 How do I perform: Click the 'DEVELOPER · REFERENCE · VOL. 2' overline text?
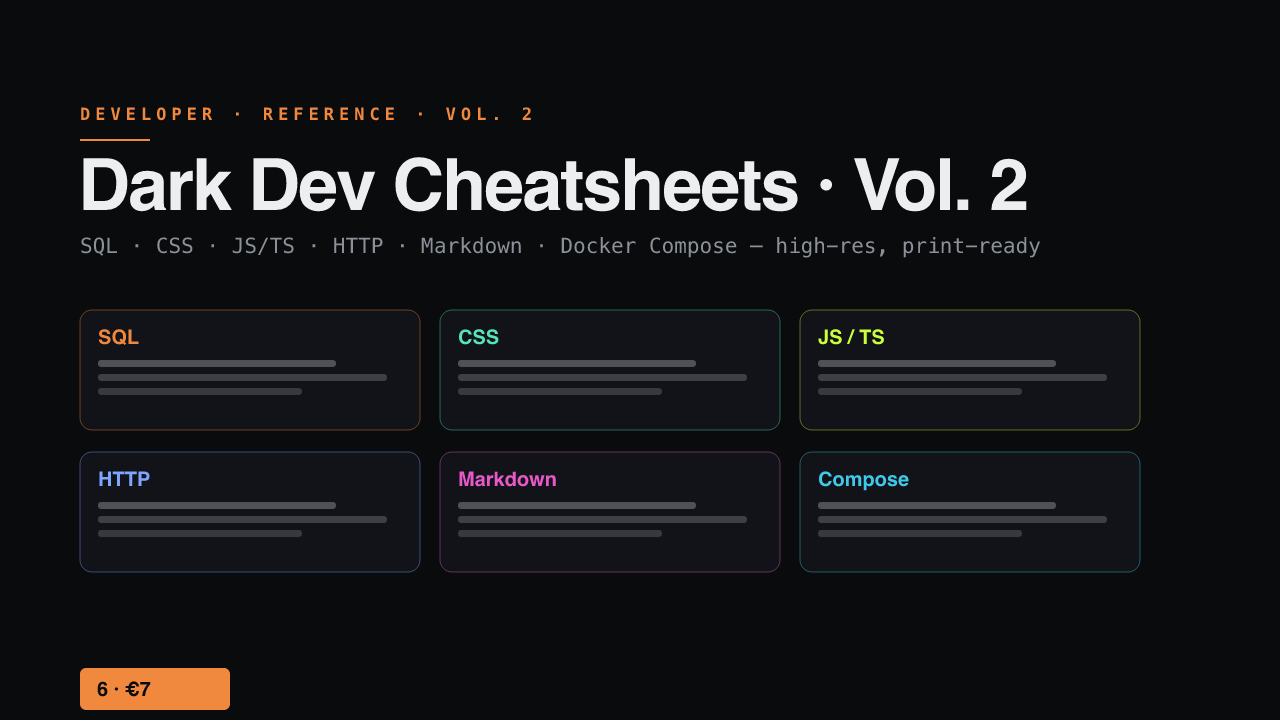coord(308,114)
